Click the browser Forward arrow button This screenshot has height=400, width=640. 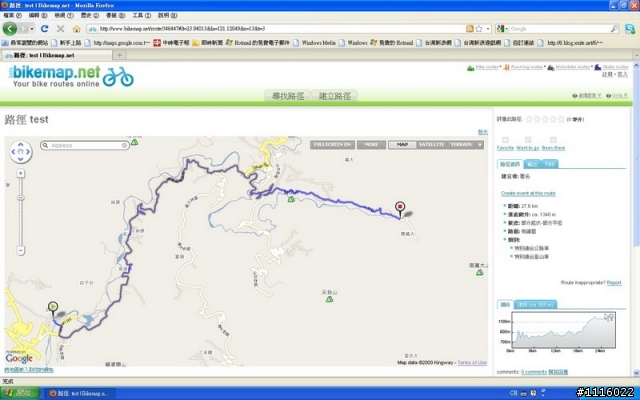click(23, 29)
